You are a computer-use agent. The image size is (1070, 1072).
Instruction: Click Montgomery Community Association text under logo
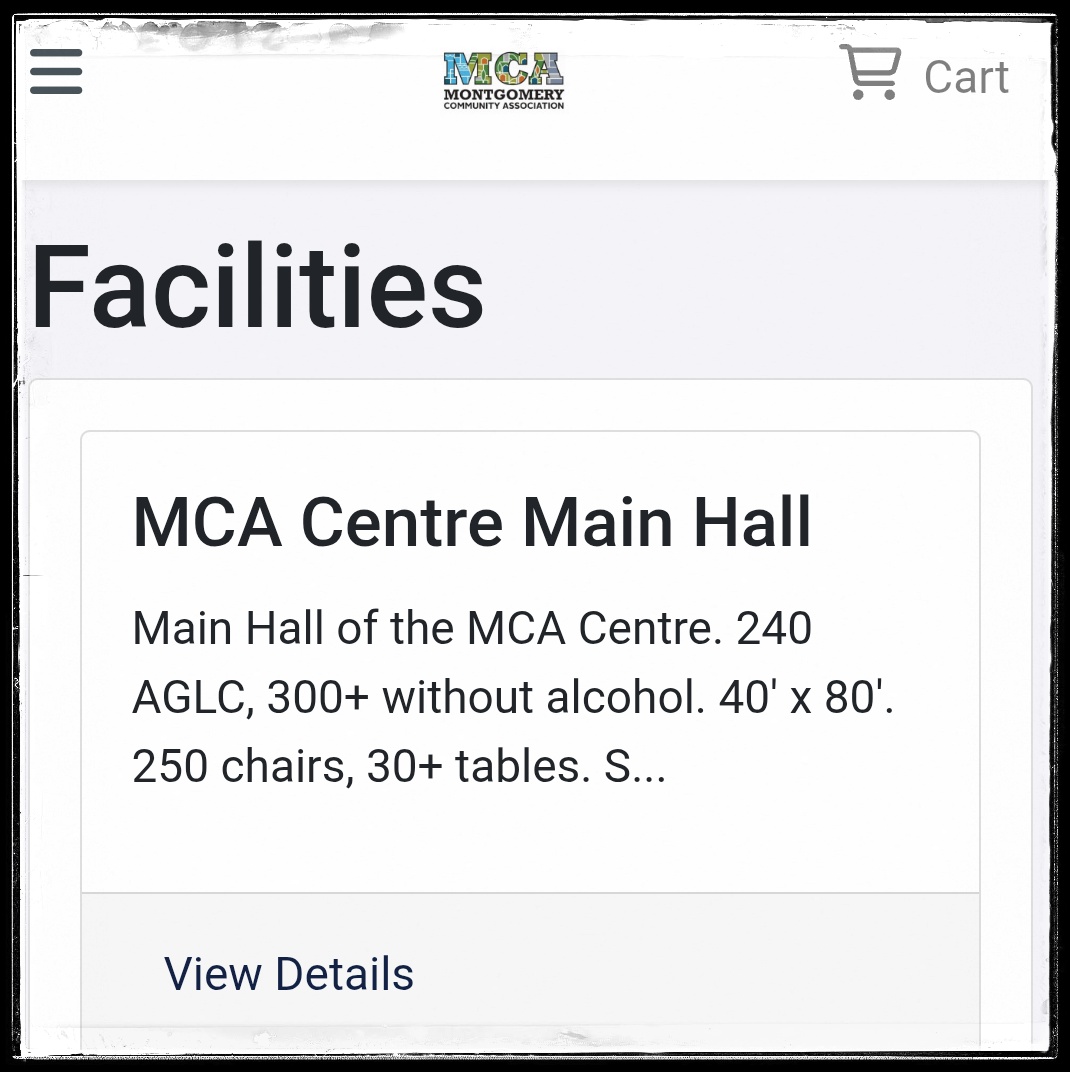503,98
